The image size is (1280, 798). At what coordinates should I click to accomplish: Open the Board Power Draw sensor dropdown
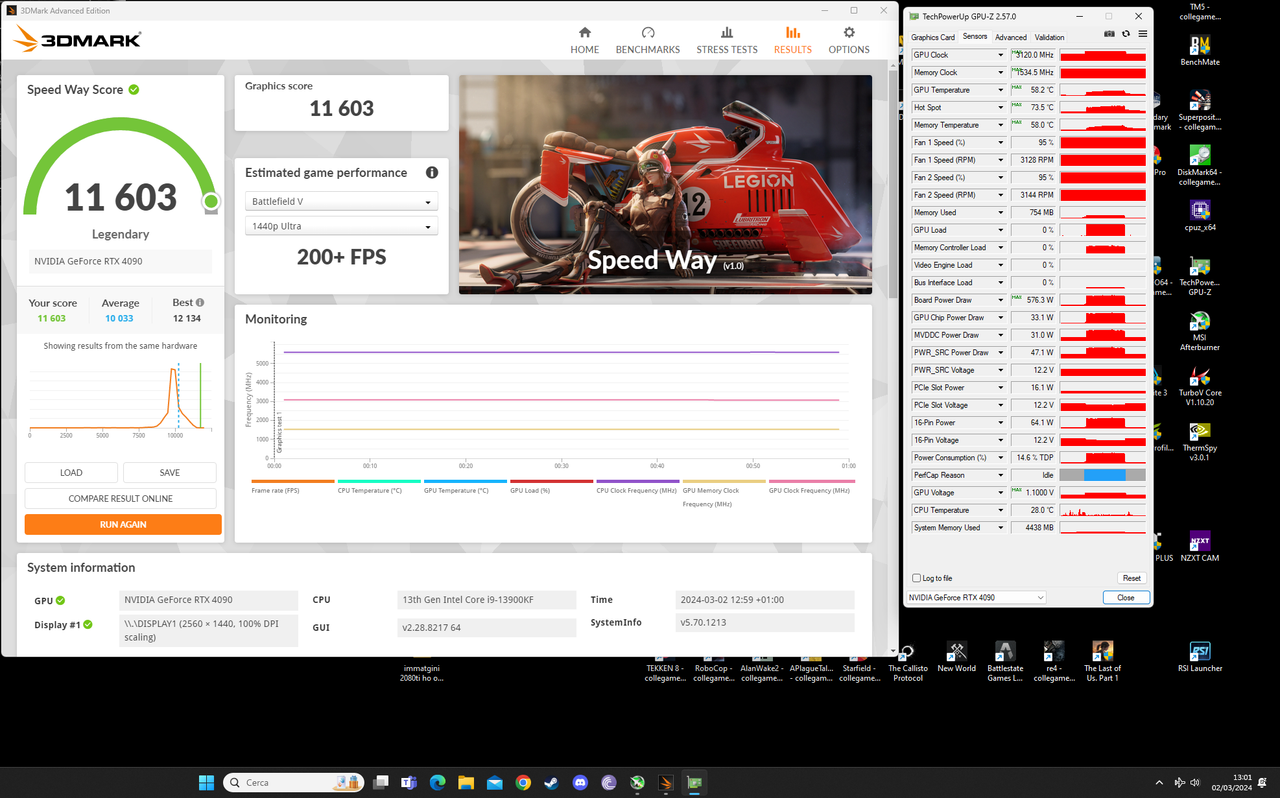click(x=1000, y=300)
